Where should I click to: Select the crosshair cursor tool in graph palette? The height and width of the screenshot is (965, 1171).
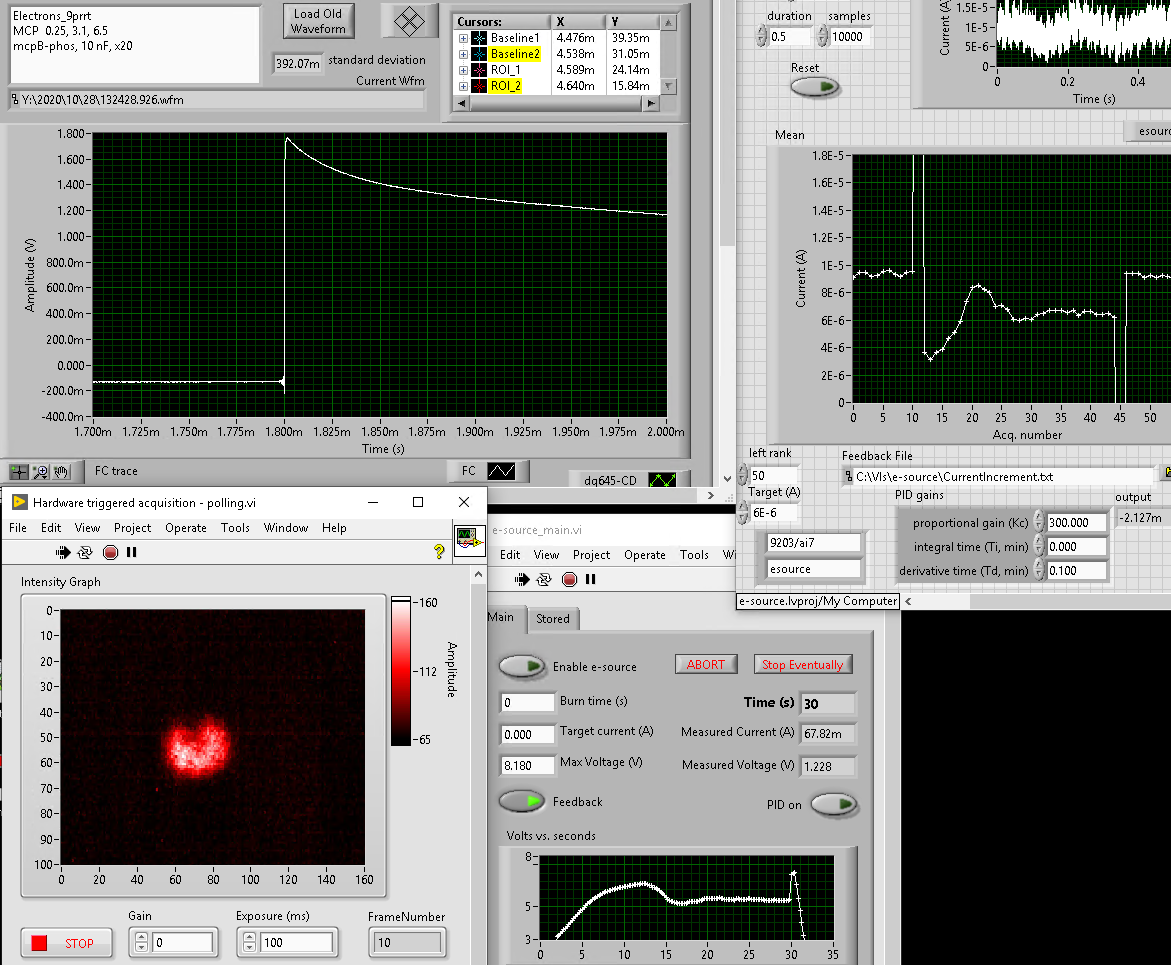tap(19, 471)
